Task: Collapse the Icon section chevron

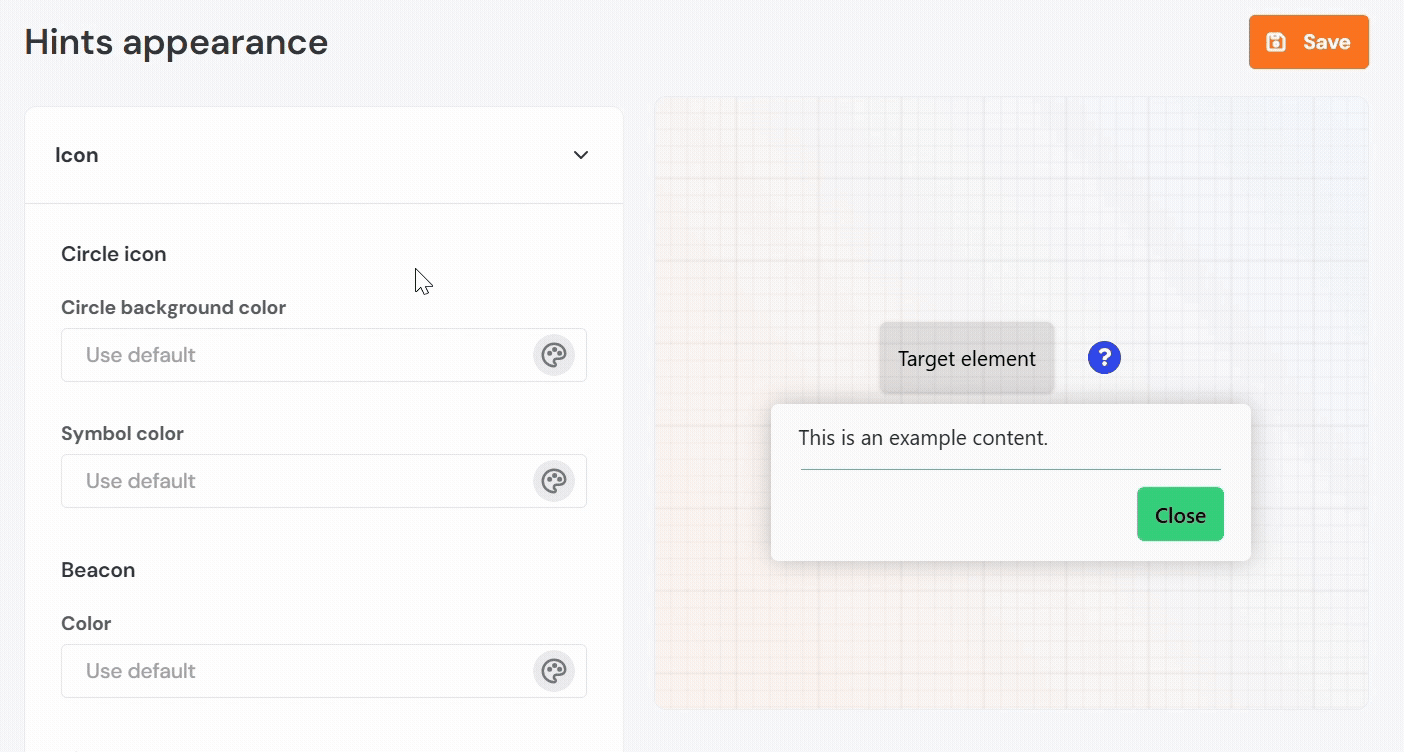Action: click(581, 155)
